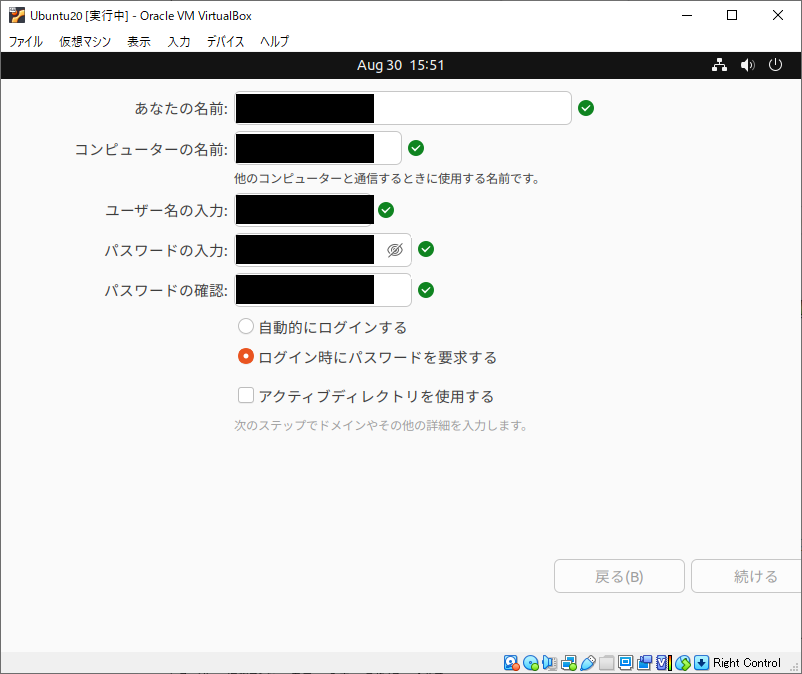Click the network icon in Ubuntu top bar
This screenshot has width=802, height=674.
coord(719,64)
